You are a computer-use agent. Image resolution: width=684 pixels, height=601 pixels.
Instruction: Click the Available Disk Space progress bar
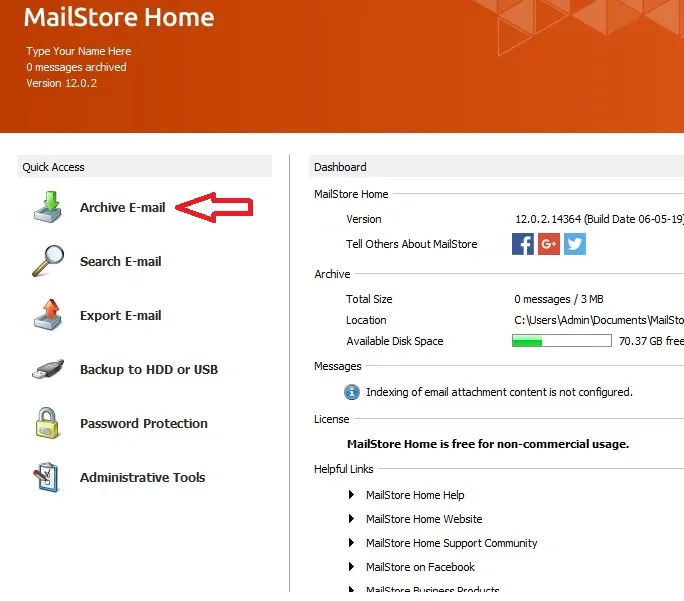point(562,341)
